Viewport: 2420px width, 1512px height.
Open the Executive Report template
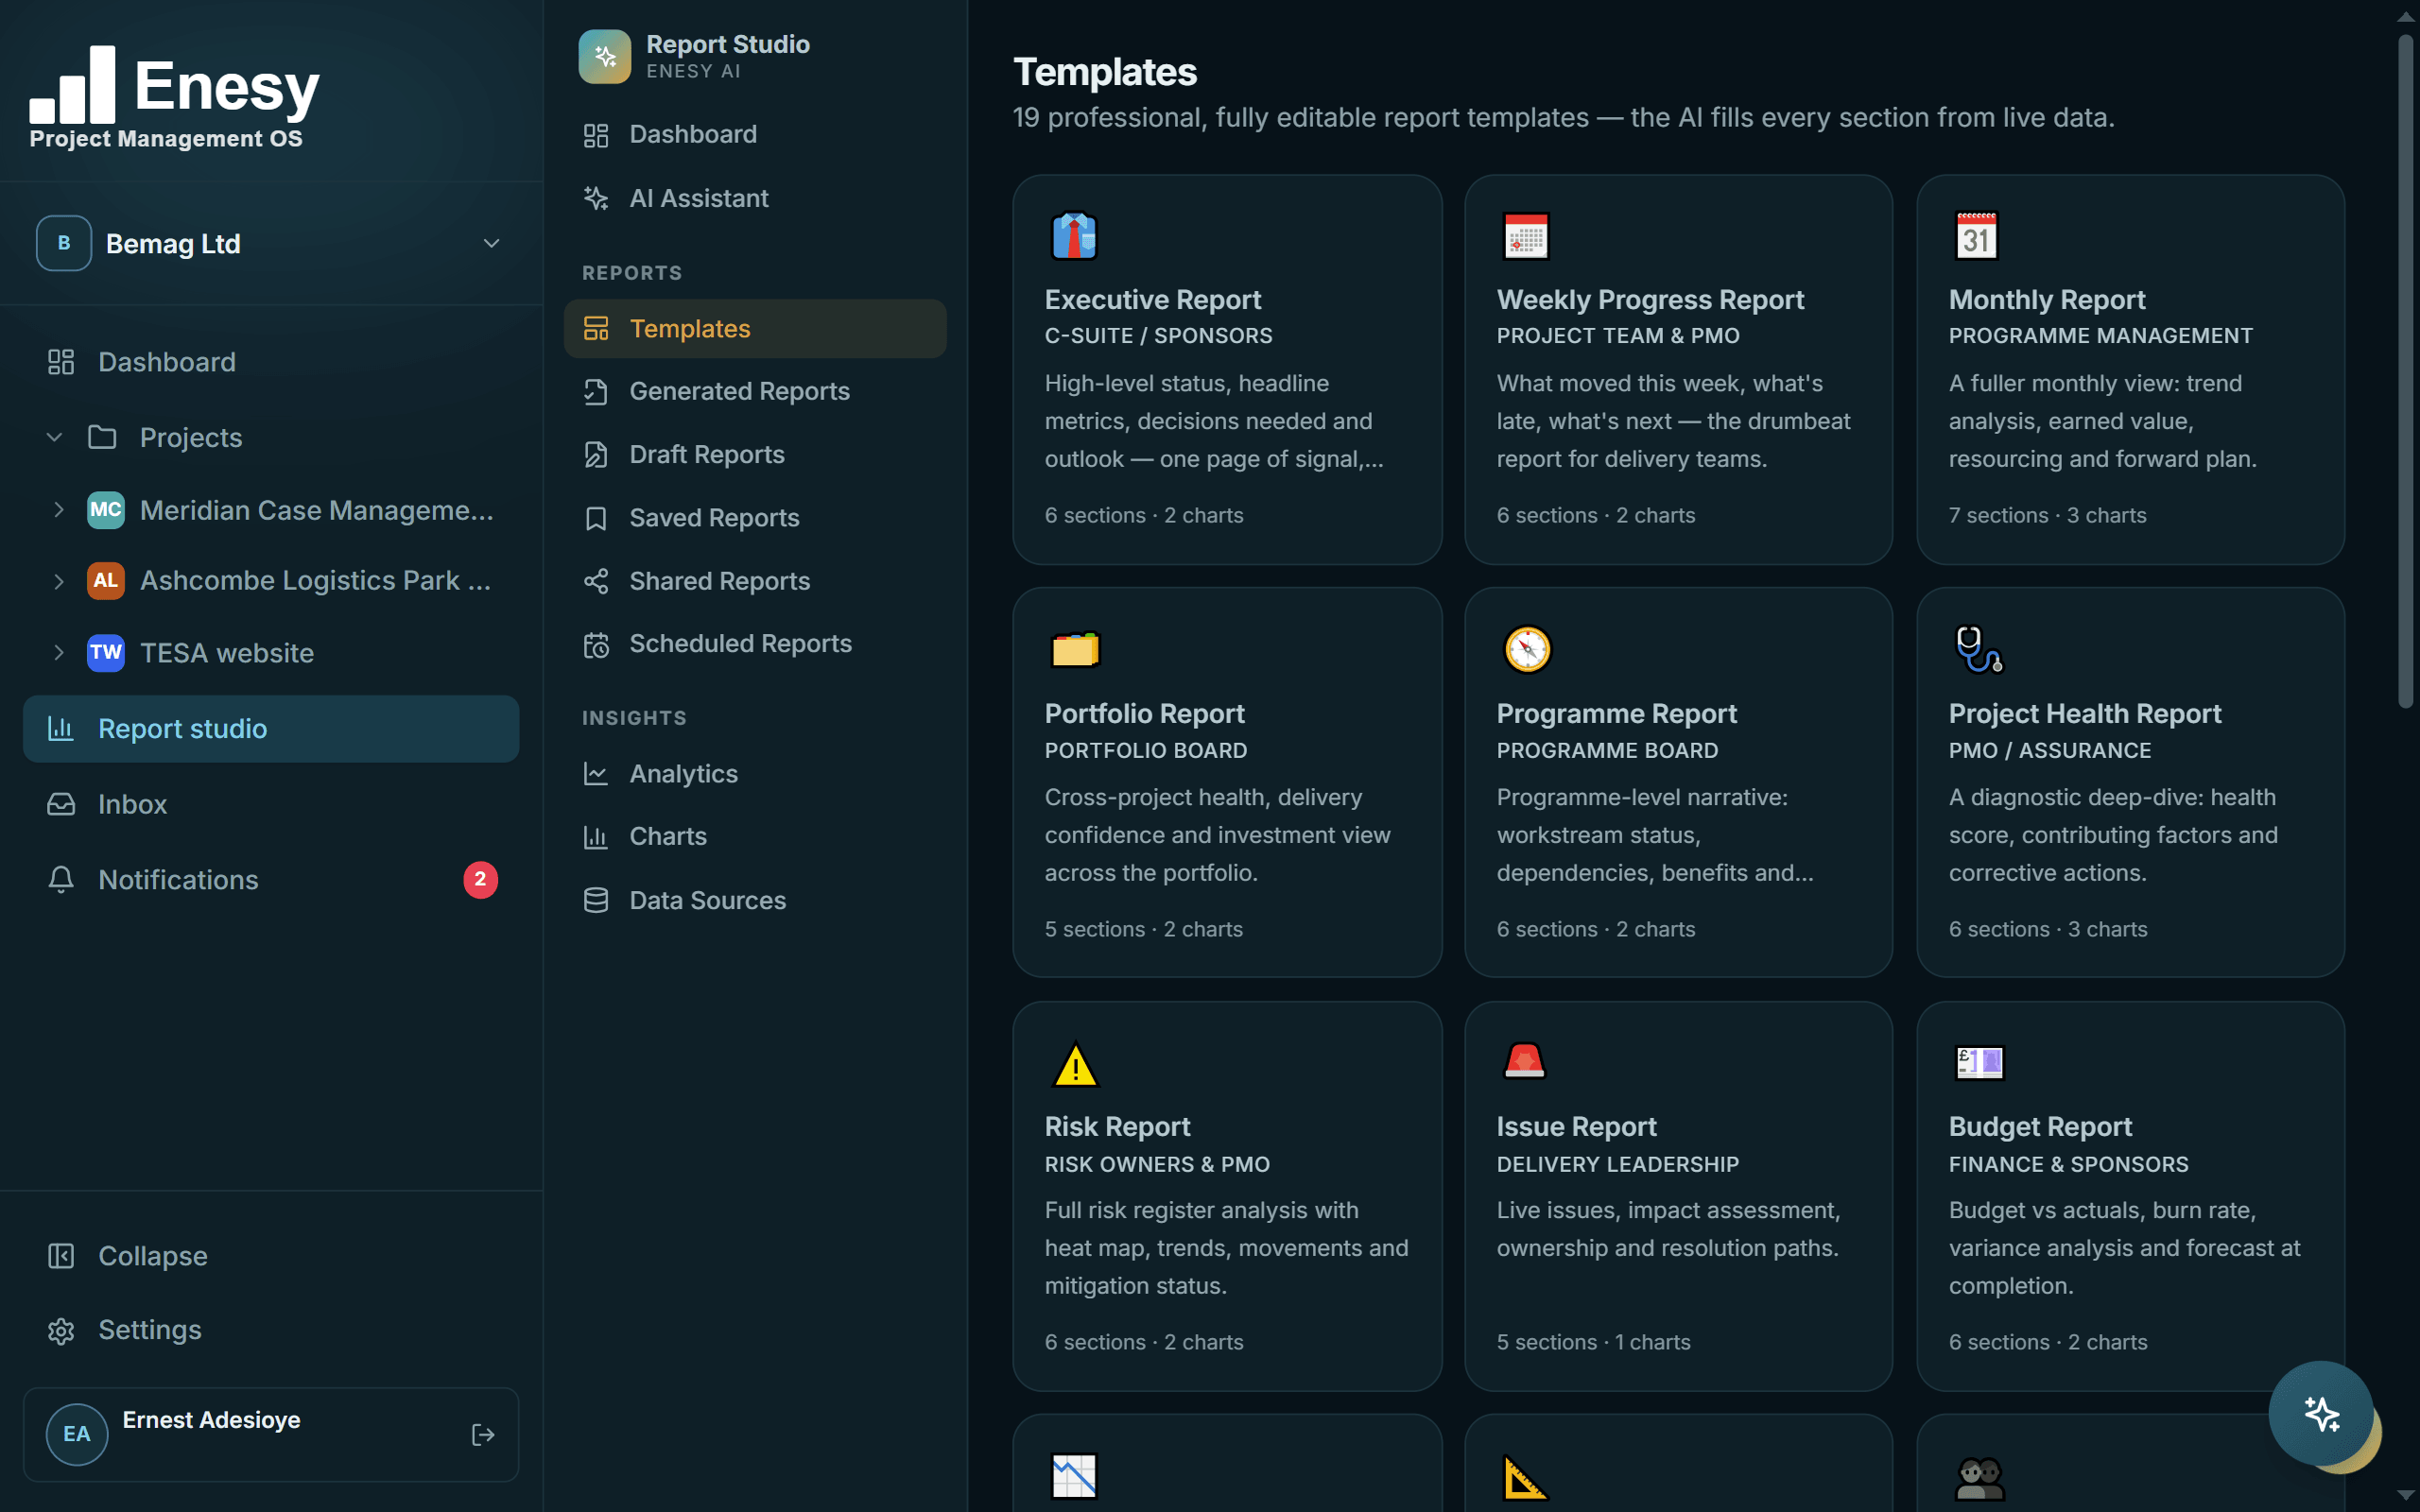[x=1227, y=369]
